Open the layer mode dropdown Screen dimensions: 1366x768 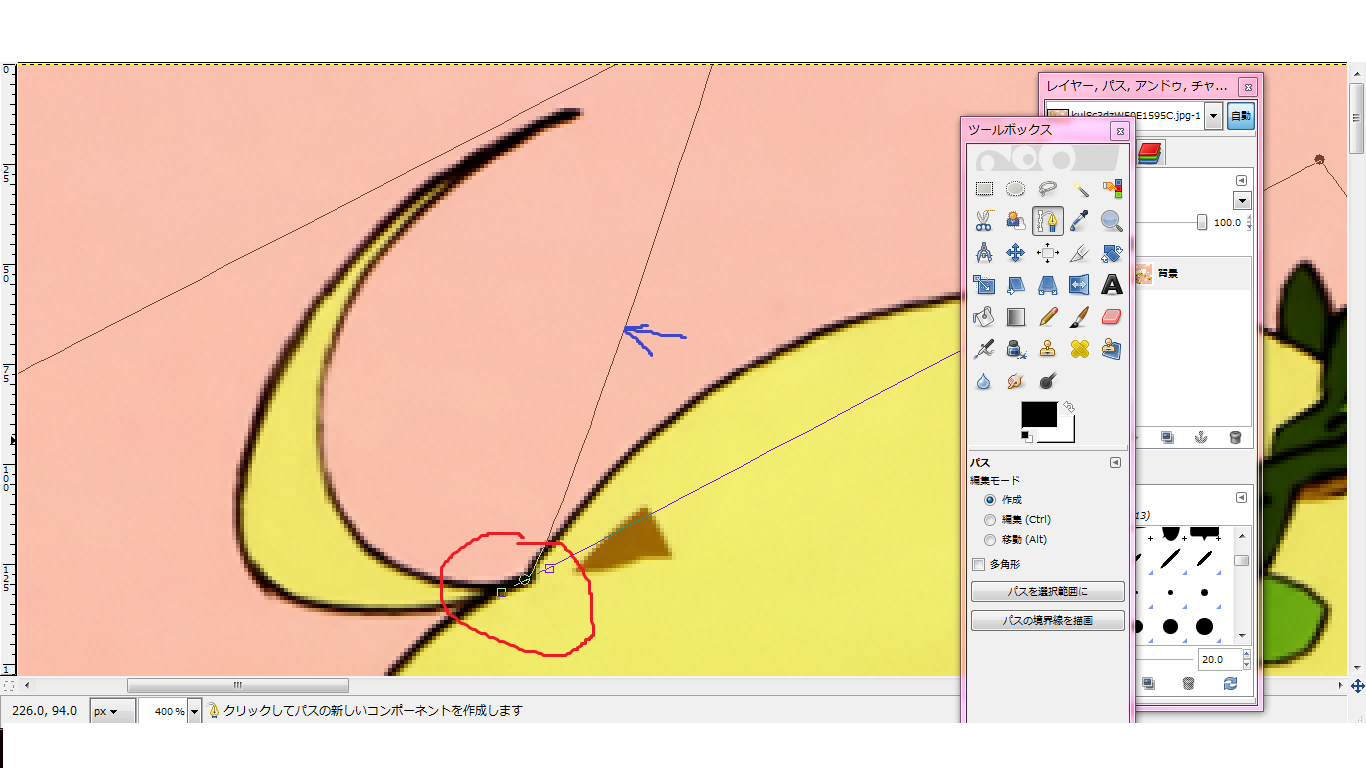coord(1242,201)
